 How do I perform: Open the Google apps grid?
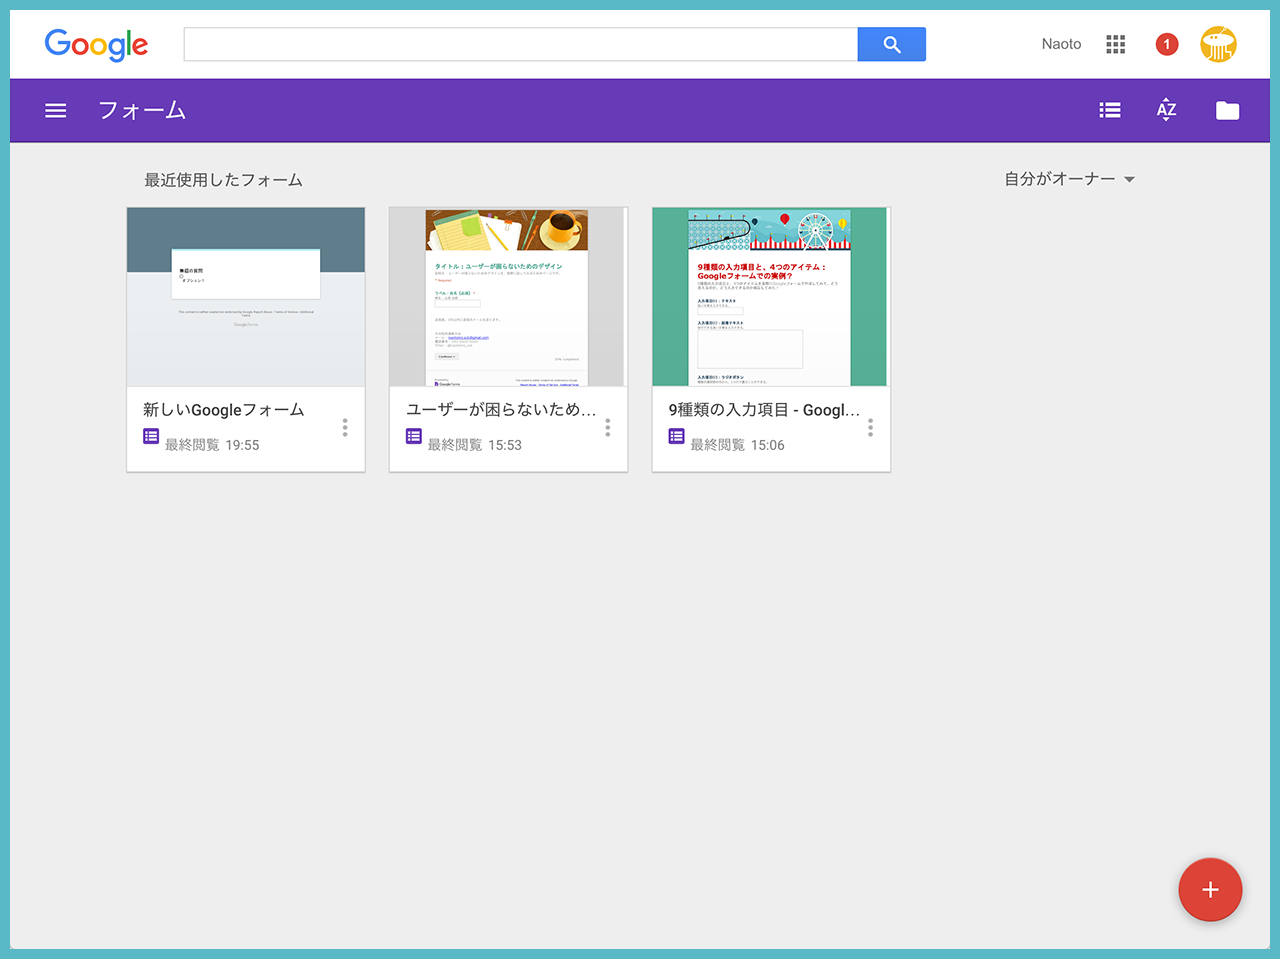[1116, 44]
